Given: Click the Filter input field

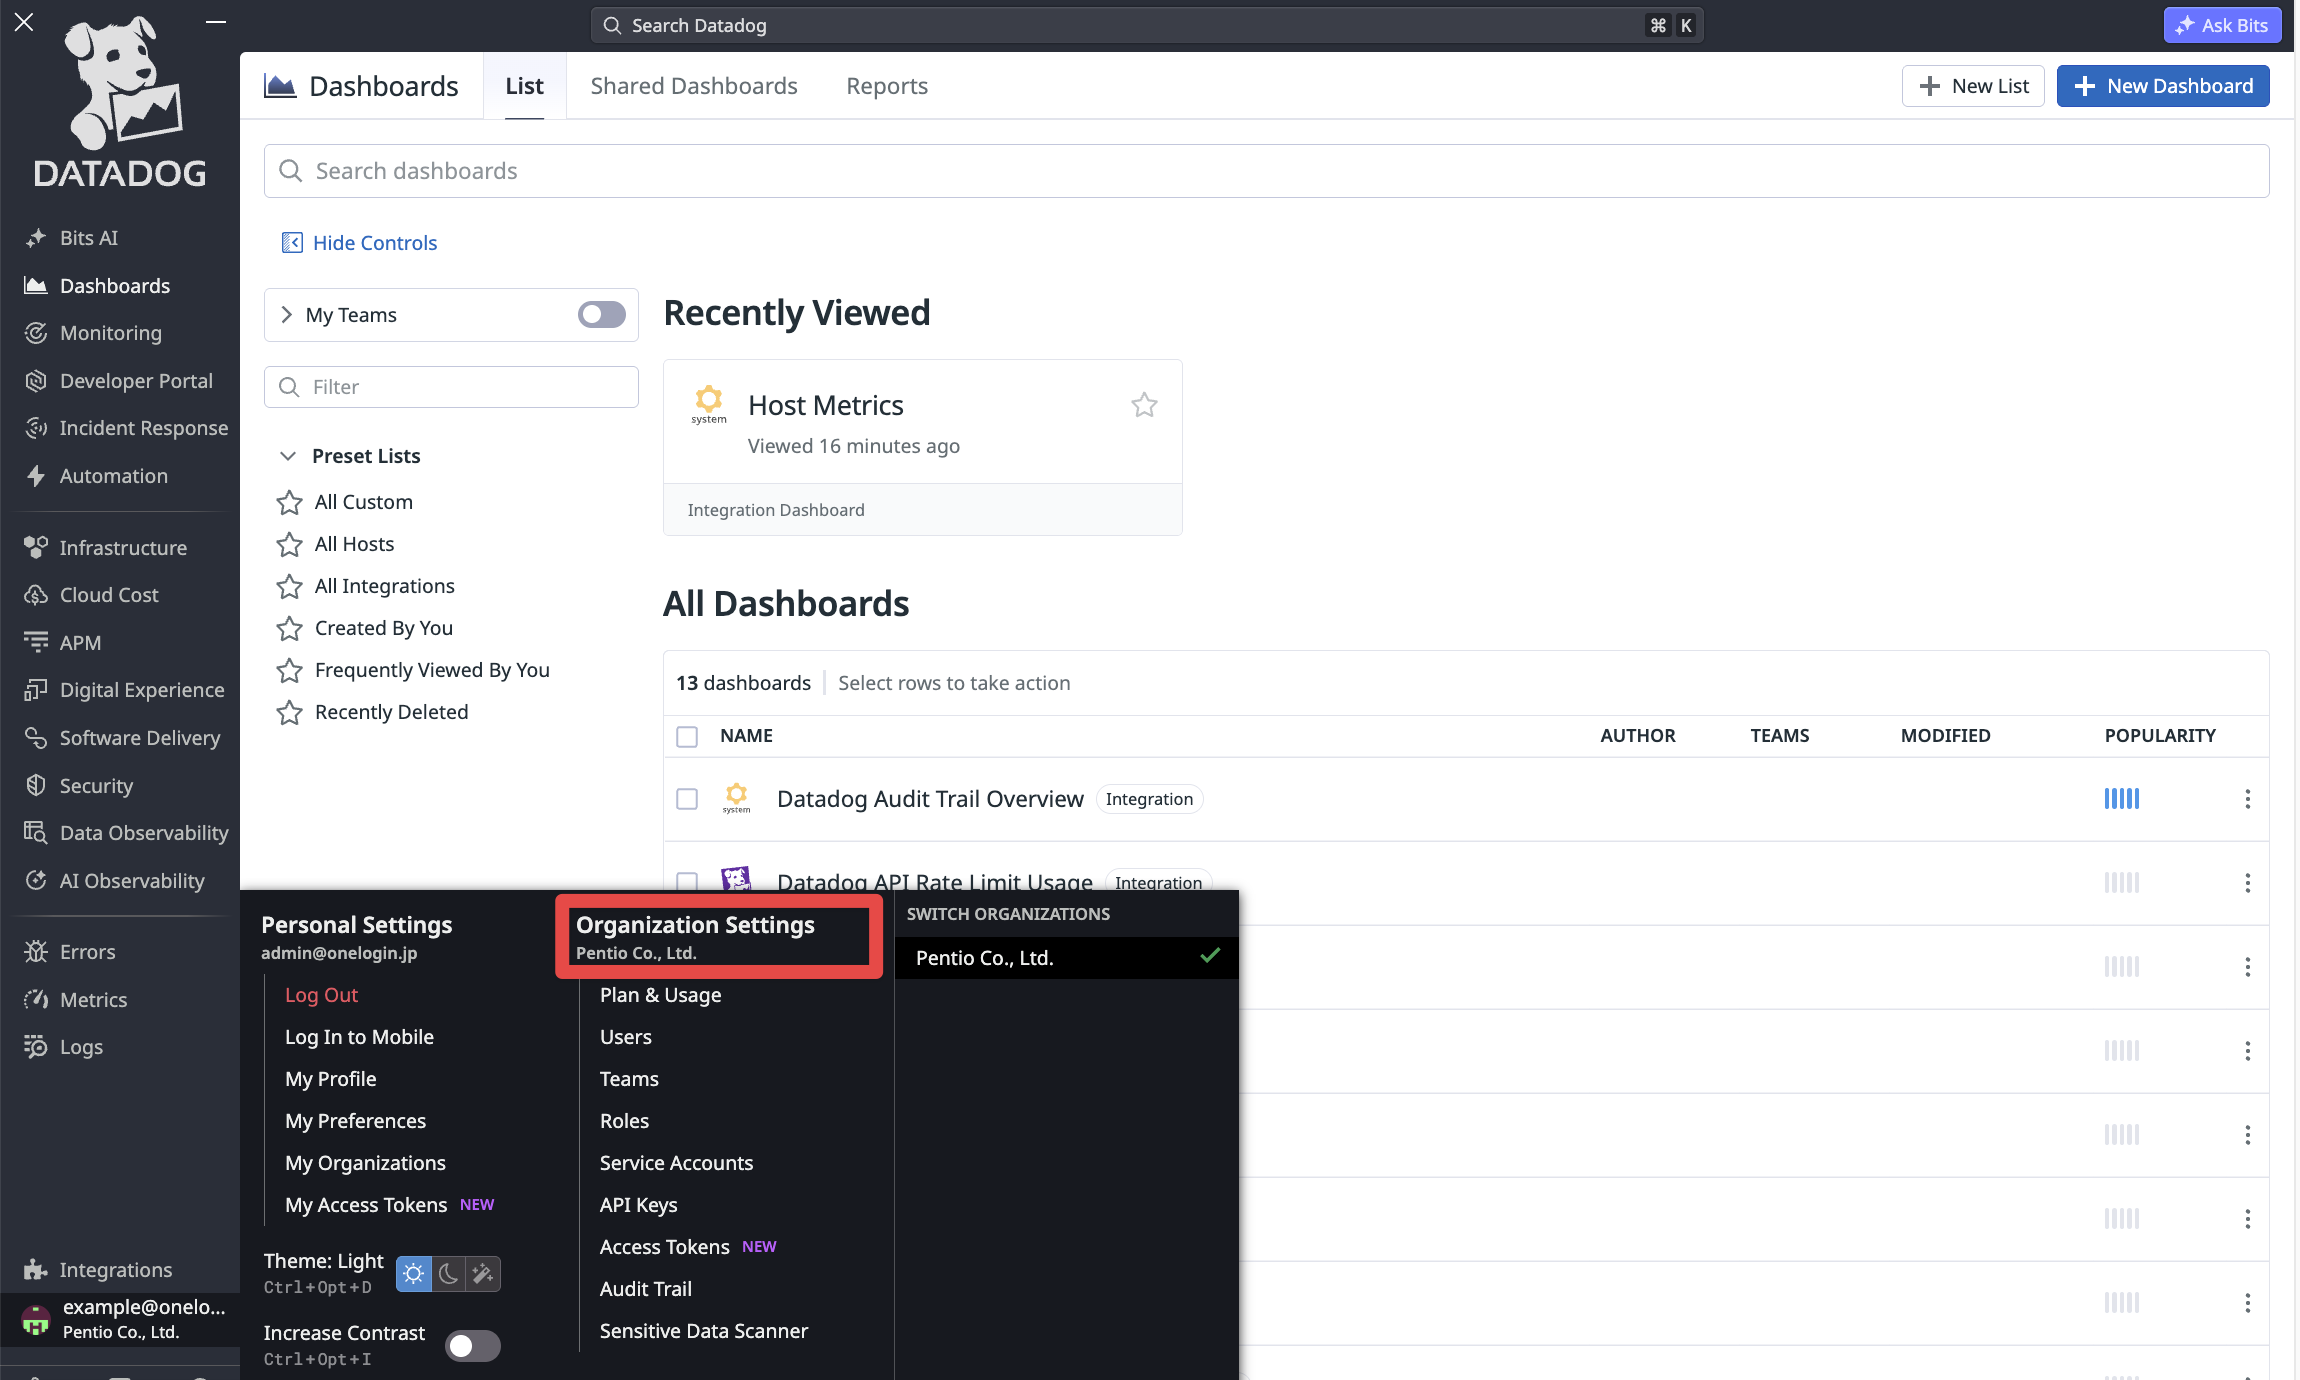Looking at the screenshot, I should point(451,387).
